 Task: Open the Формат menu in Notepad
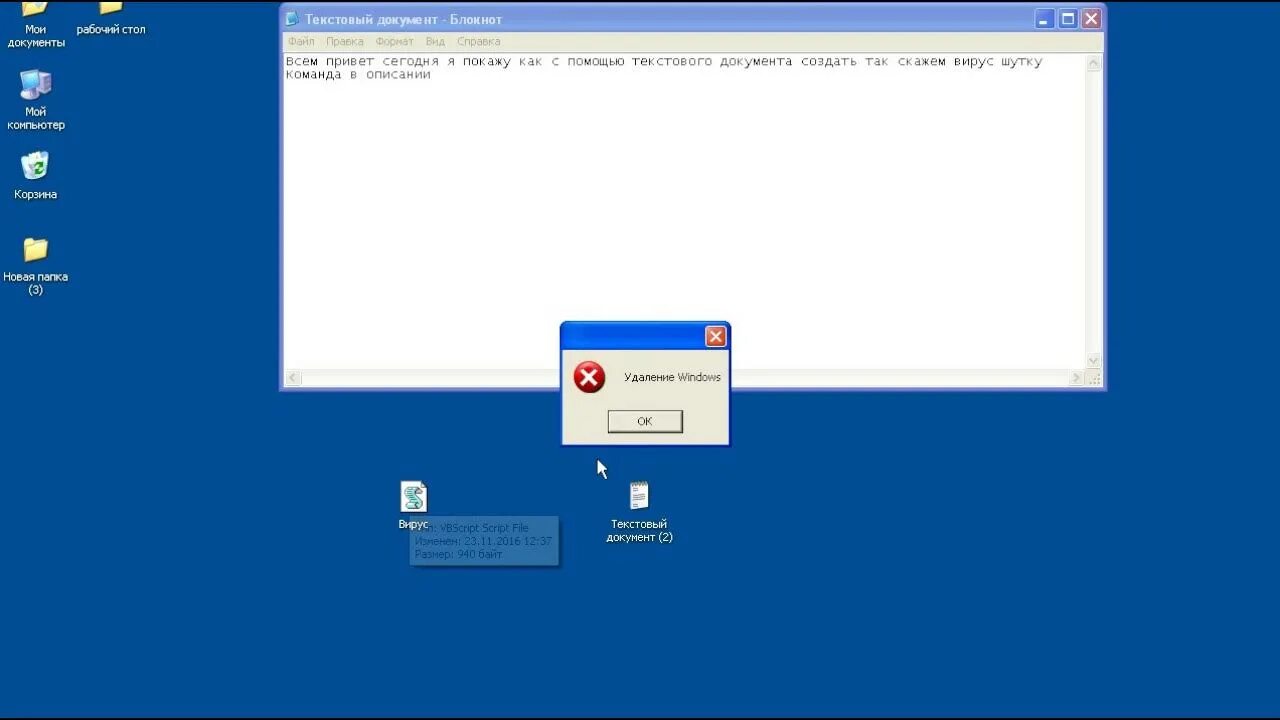coord(395,42)
